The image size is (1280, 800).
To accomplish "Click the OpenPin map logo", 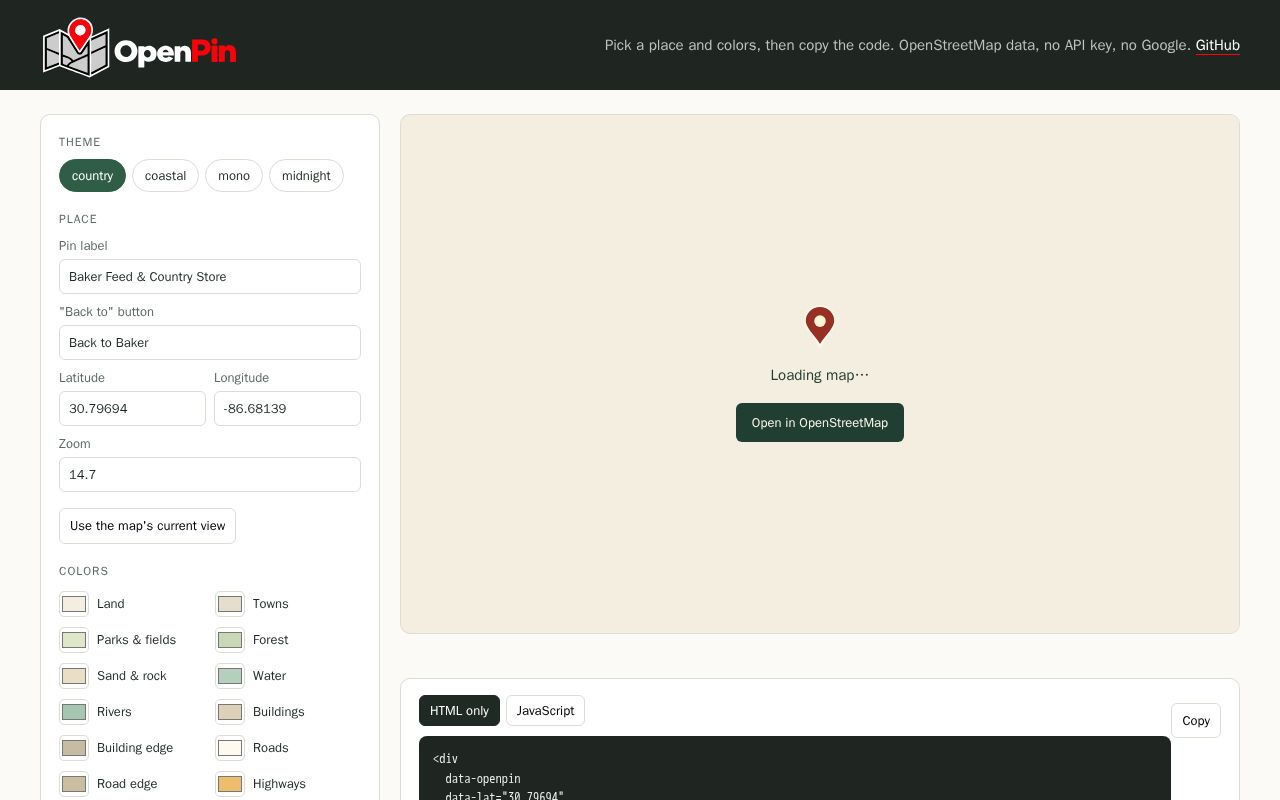I will (x=139, y=47).
